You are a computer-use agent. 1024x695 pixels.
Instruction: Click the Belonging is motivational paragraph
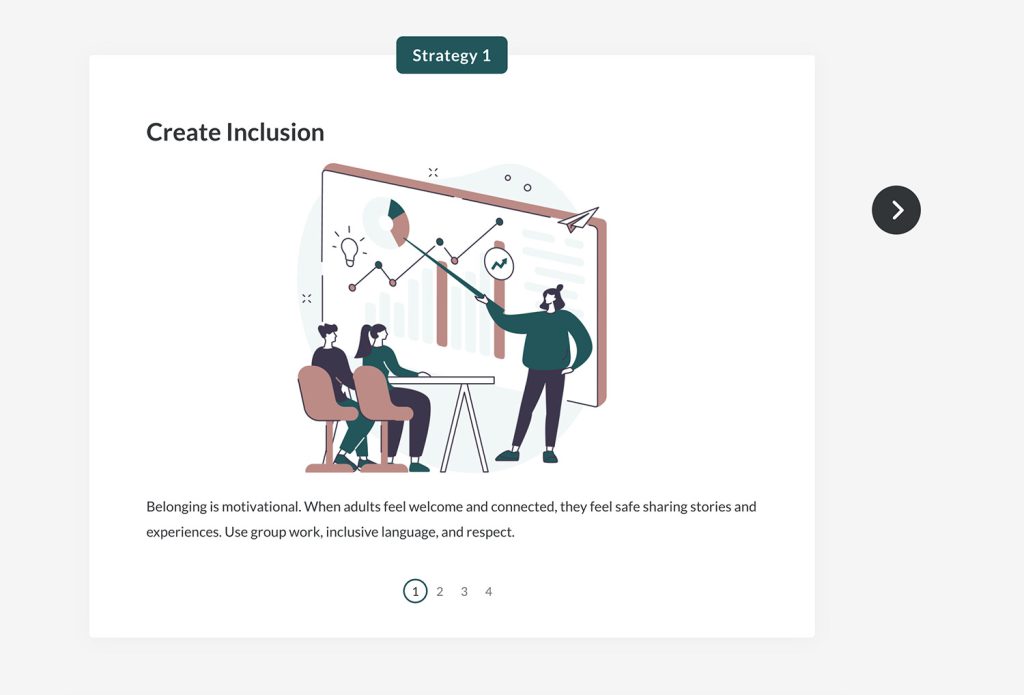451,519
